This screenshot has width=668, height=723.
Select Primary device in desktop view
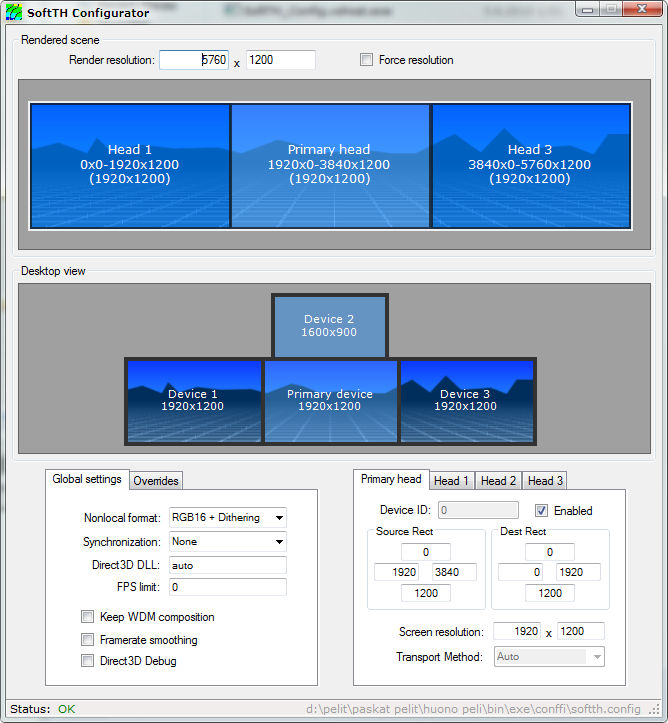pyautogui.click(x=331, y=401)
